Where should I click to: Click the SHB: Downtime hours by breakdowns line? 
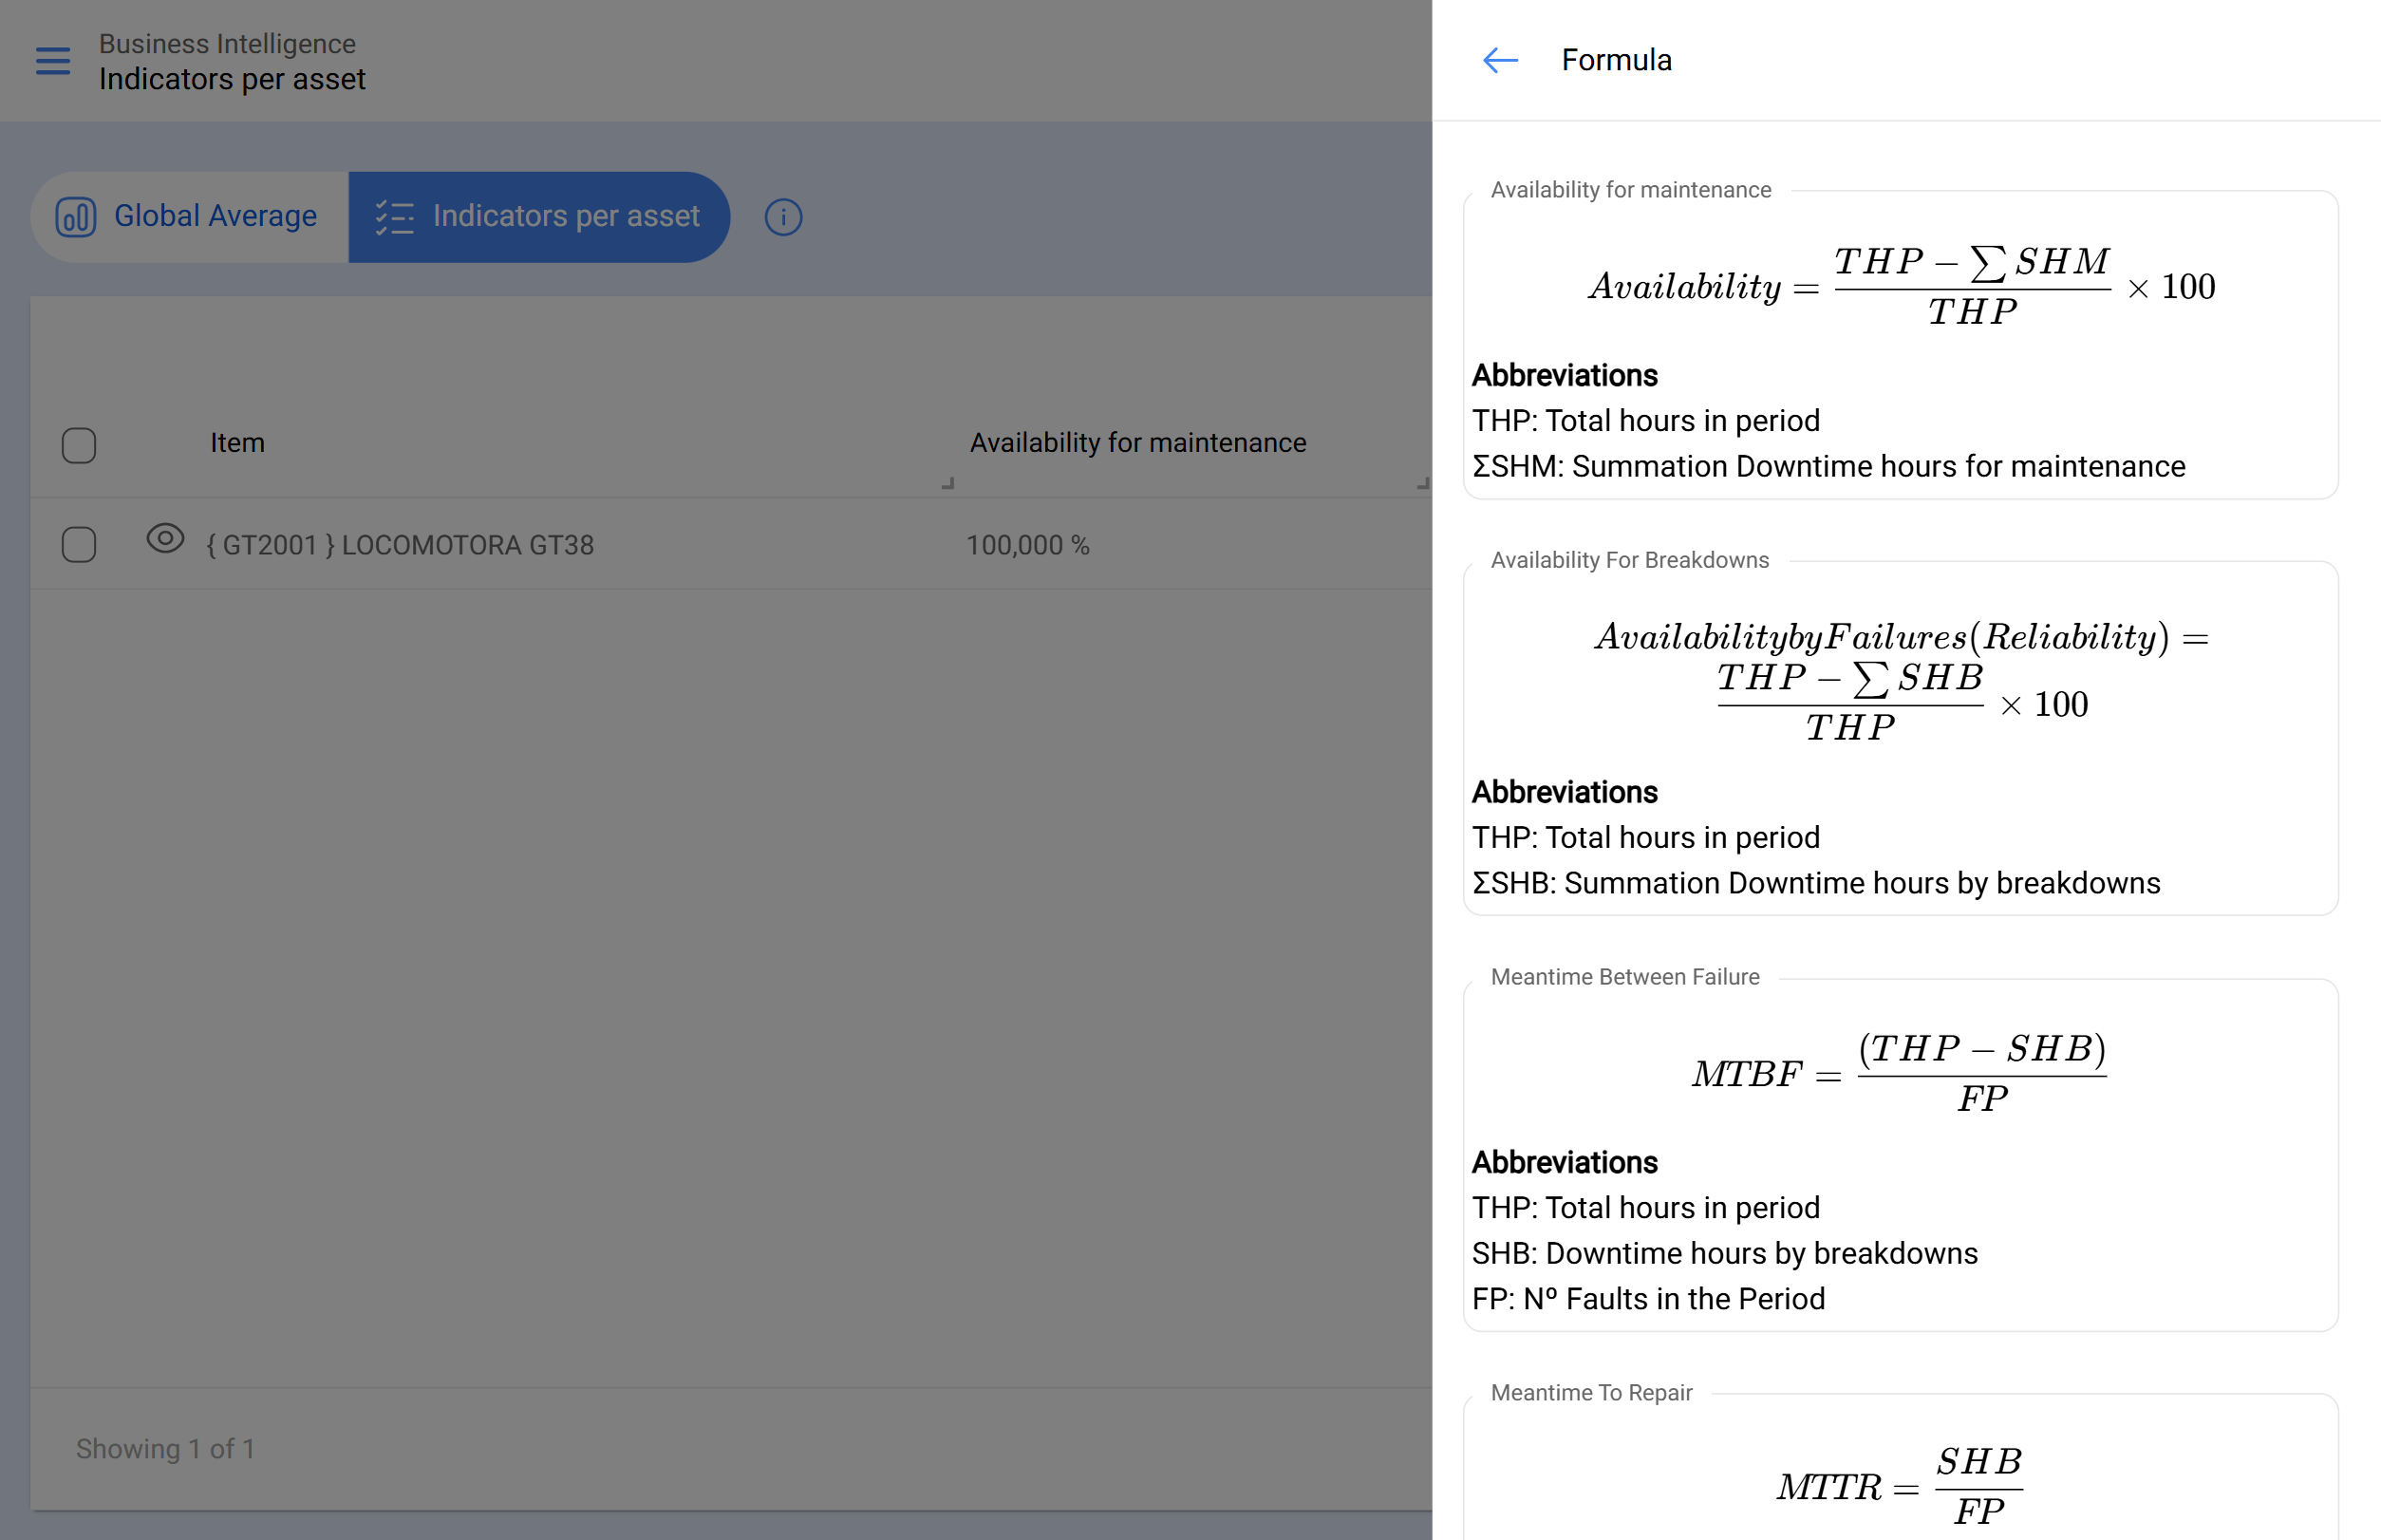1724,1253
